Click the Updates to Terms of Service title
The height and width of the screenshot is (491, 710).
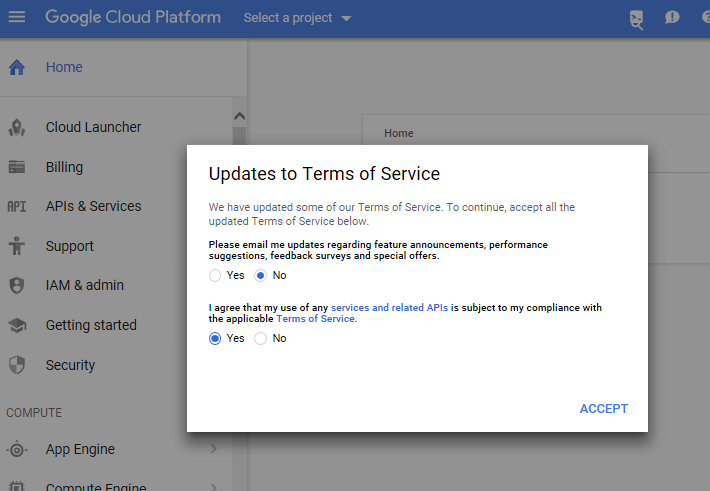(324, 174)
